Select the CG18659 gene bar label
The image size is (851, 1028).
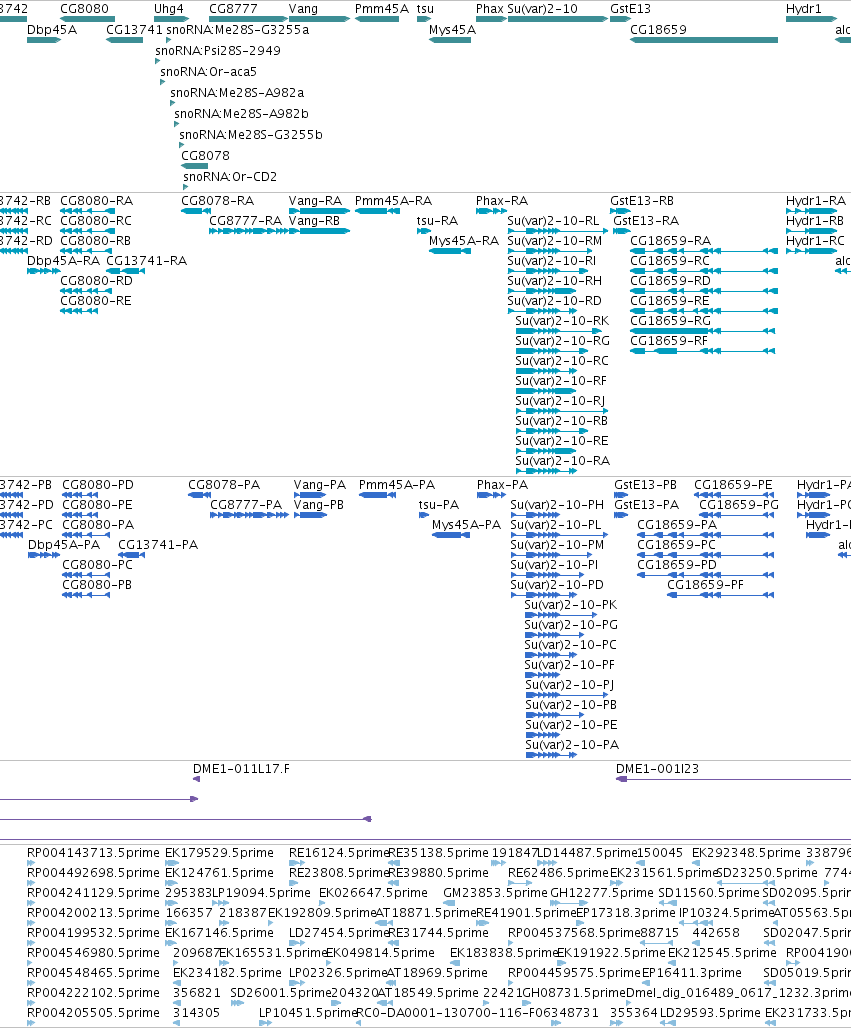pyautogui.click(x=658, y=30)
